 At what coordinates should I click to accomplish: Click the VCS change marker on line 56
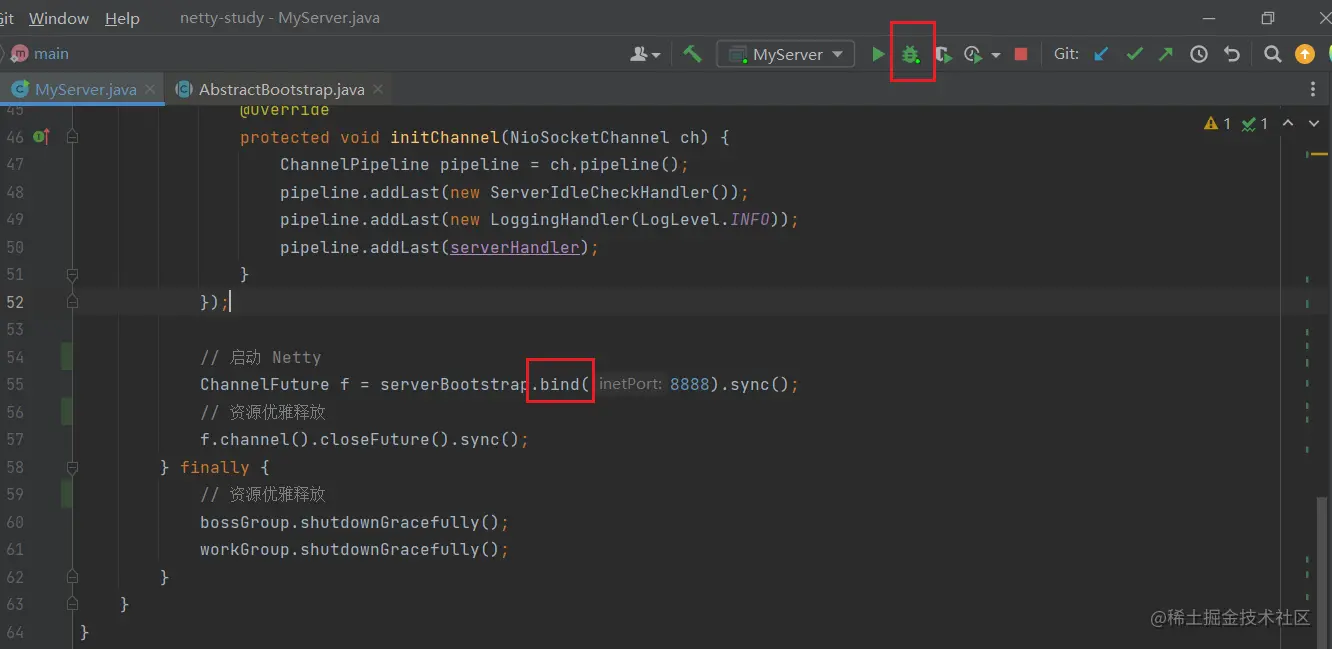point(67,412)
